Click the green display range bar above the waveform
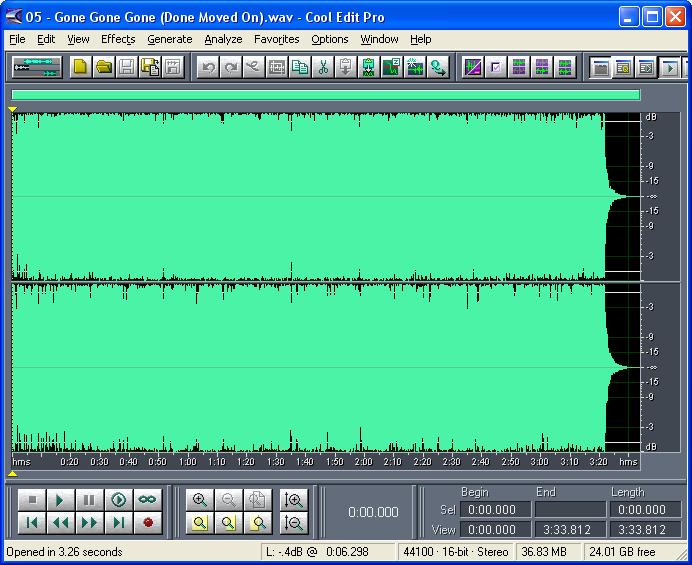Image resolution: width=692 pixels, height=565 pixels. (325, 95)
